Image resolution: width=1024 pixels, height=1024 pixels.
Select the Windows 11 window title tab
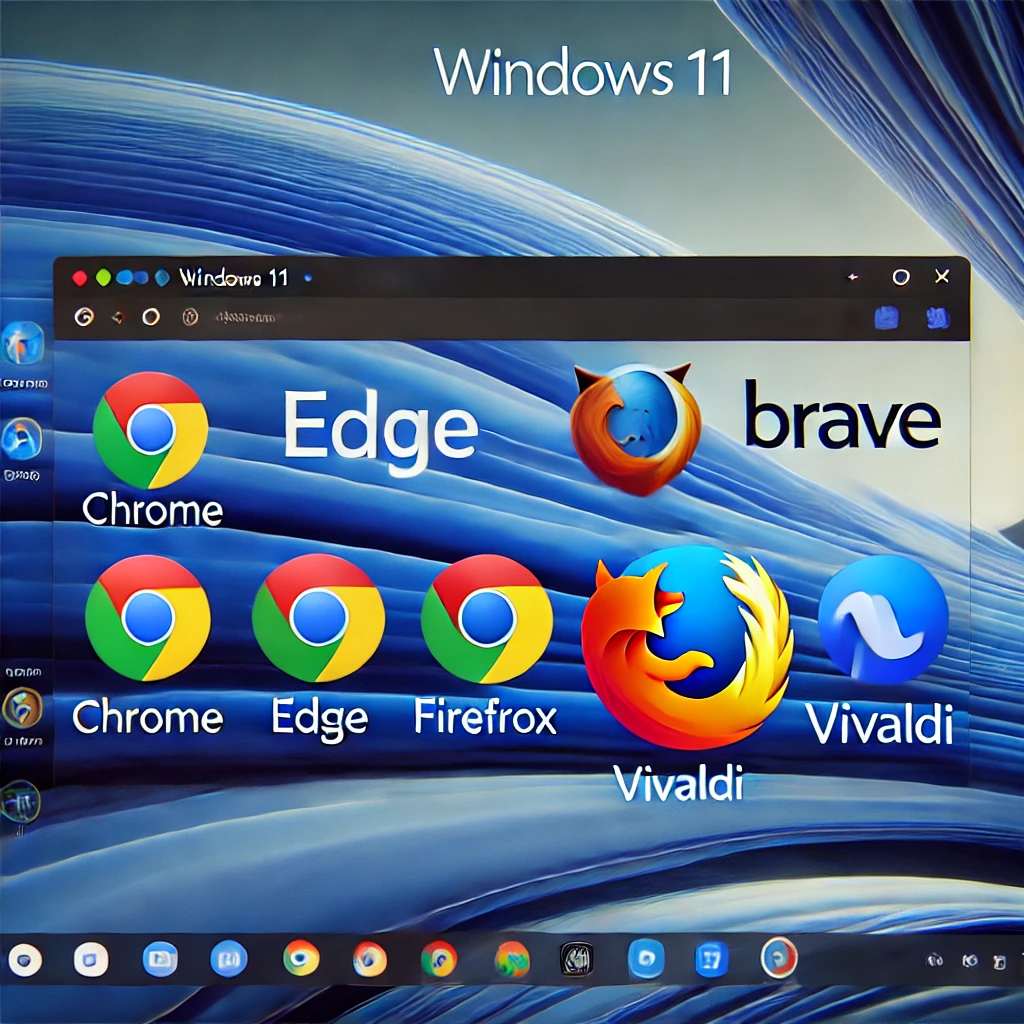point(233,278)
